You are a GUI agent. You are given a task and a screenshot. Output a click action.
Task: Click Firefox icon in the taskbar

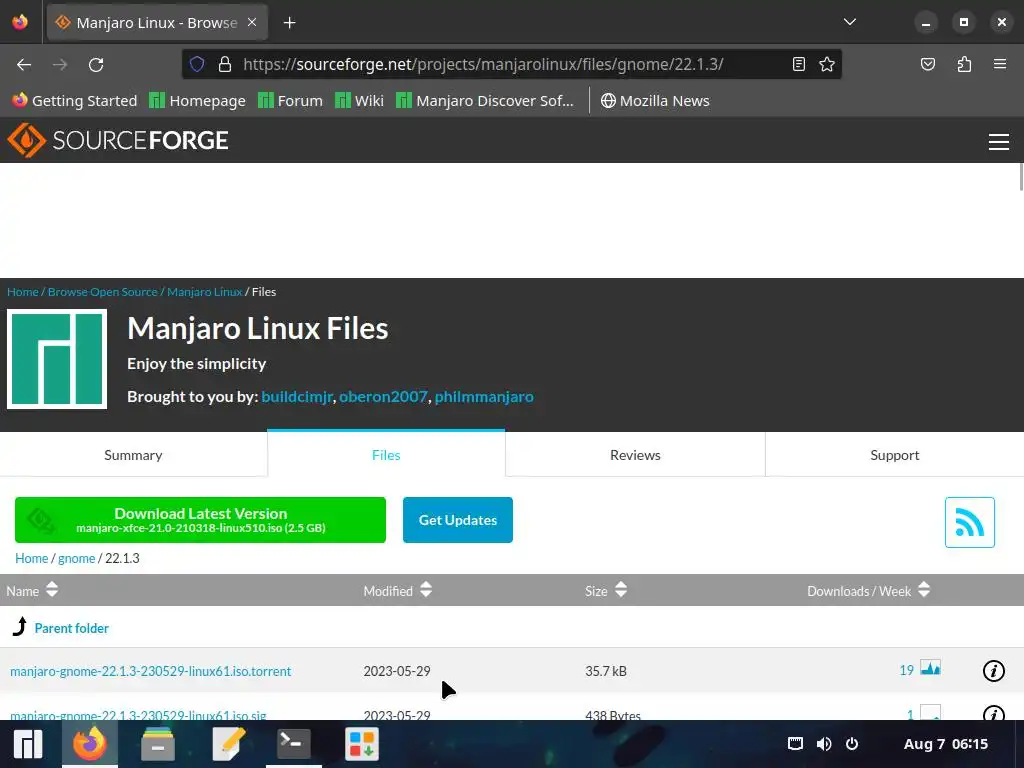click(89, 744)
